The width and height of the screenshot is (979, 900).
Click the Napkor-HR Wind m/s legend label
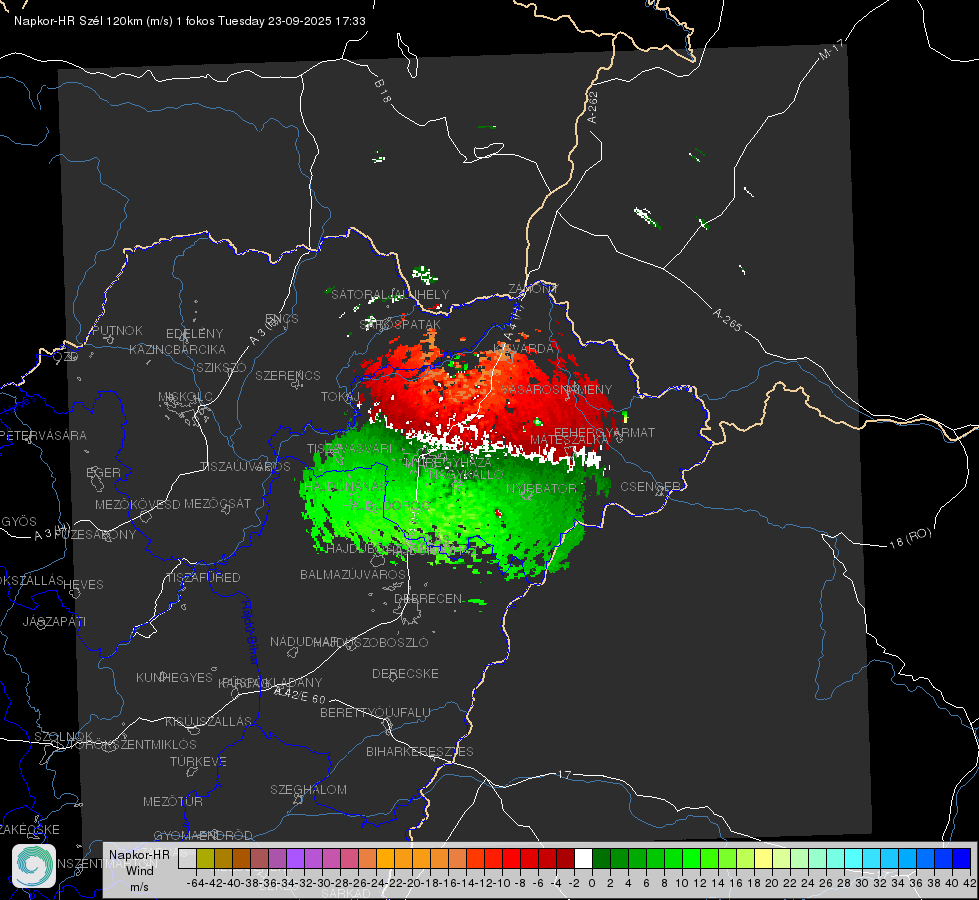click(x=139, y=871)
